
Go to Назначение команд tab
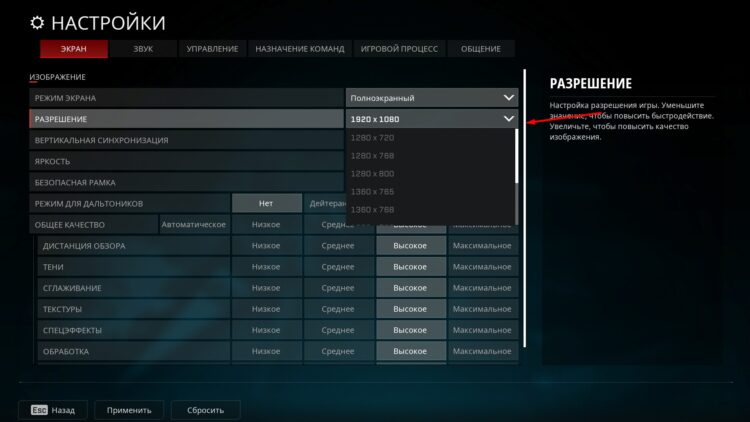(x=299, y=49)
